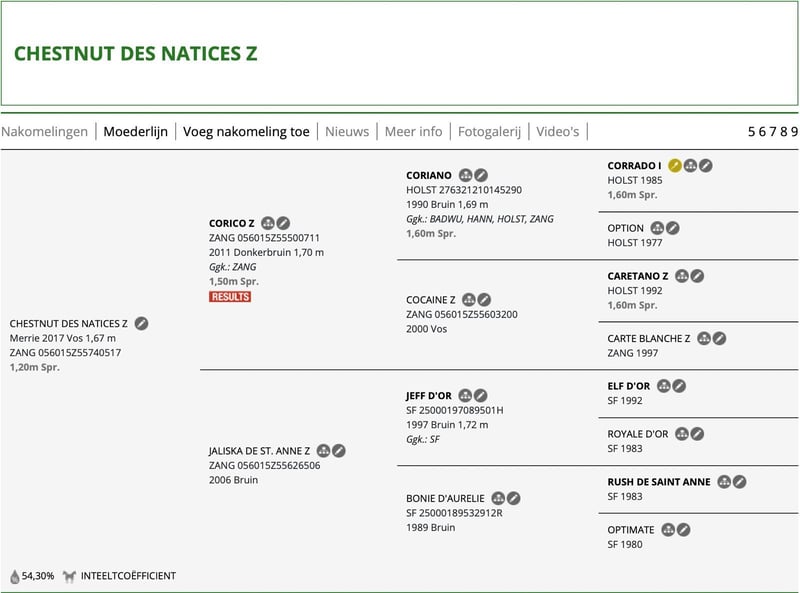800x593 pixels.
Task: Open the pedigree icon of JALISKA DE ST. ANNE Z
Action: (323, 451)
